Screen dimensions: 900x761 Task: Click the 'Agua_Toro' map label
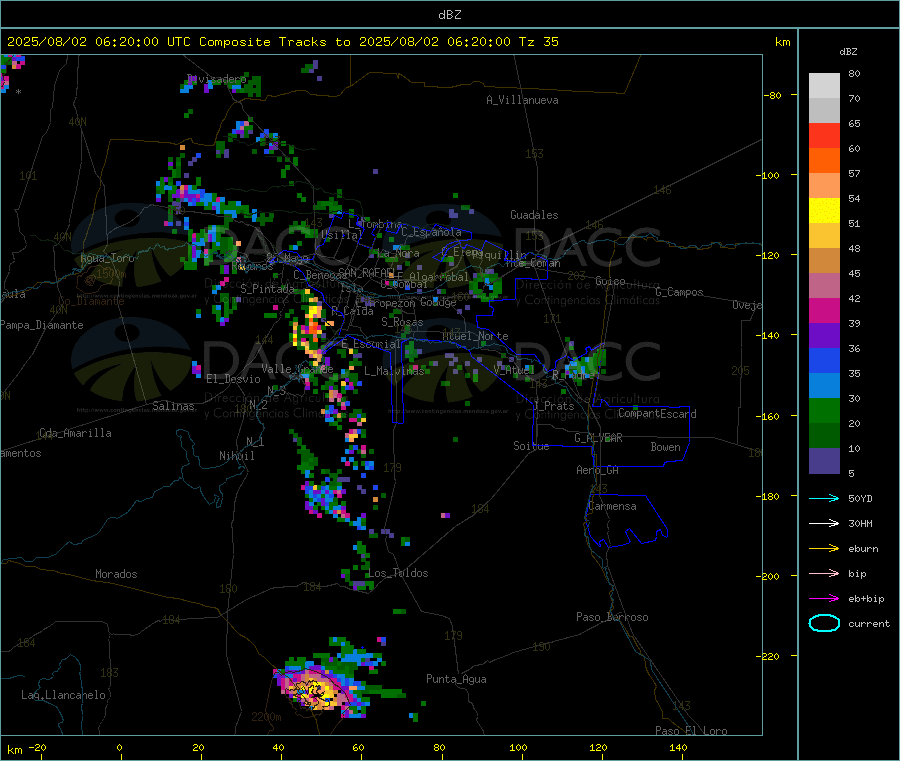pyautogui.click(x=107, y=258)
